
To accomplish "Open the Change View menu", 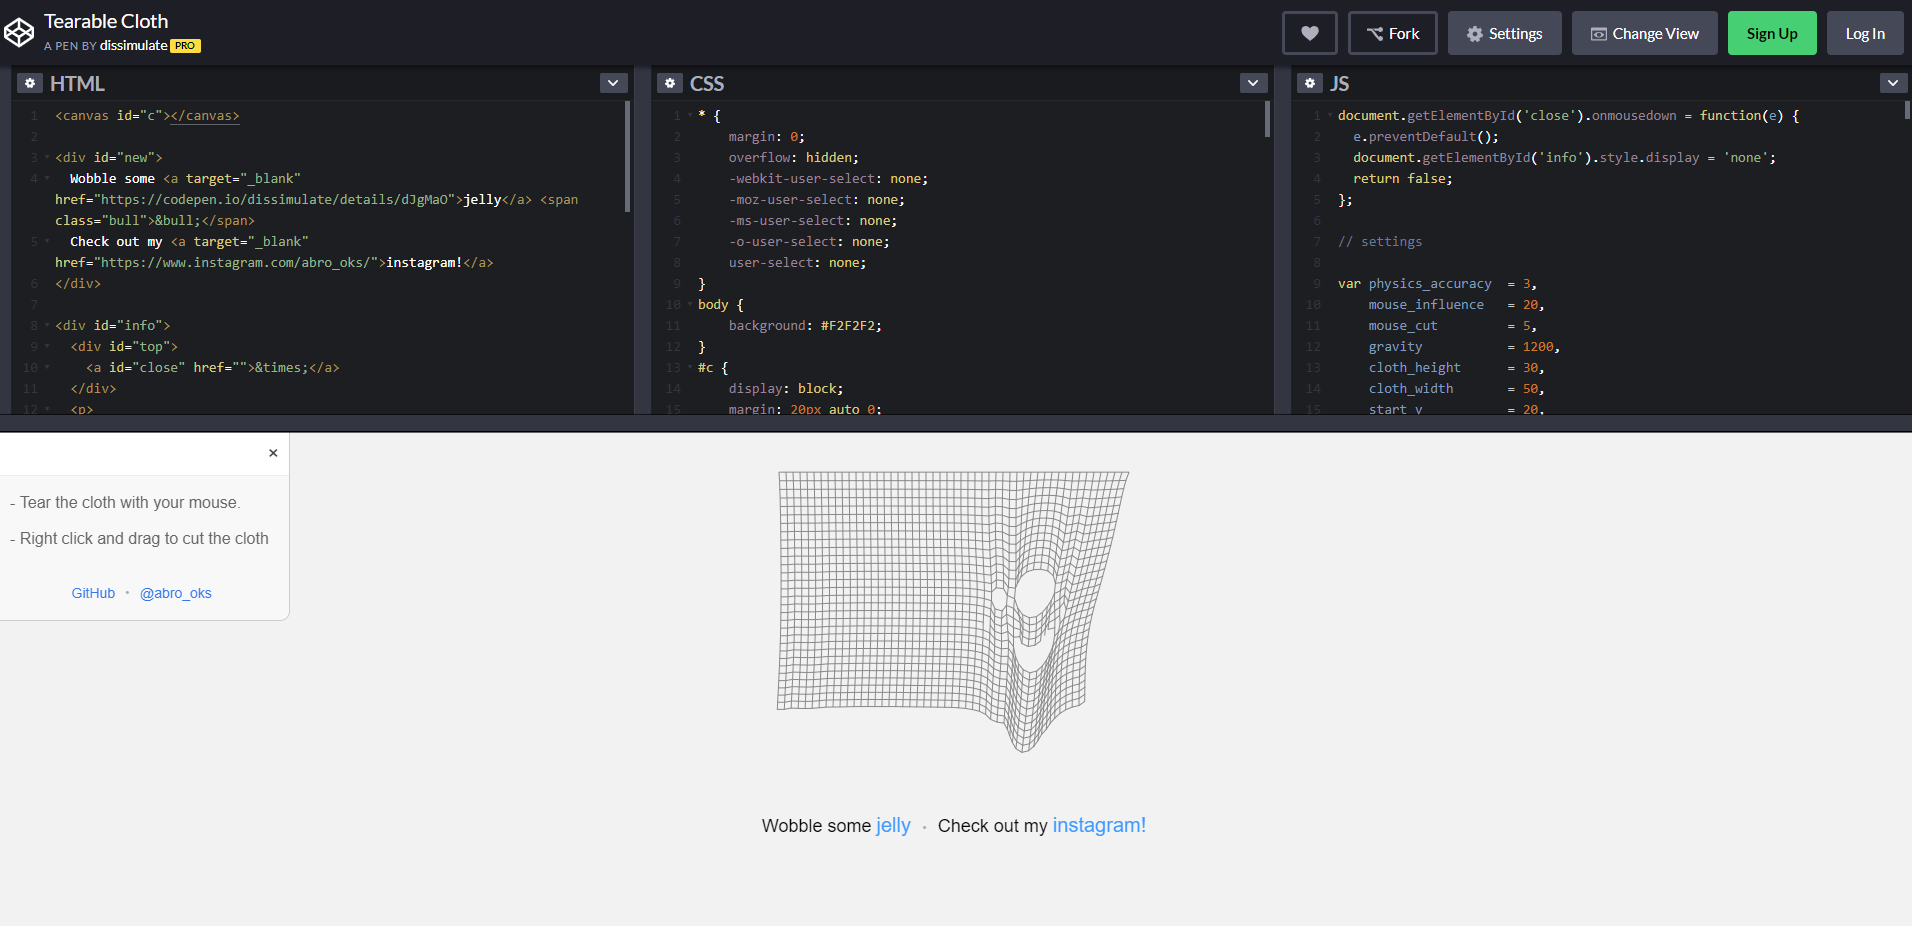I will (x=1644, y=33).
